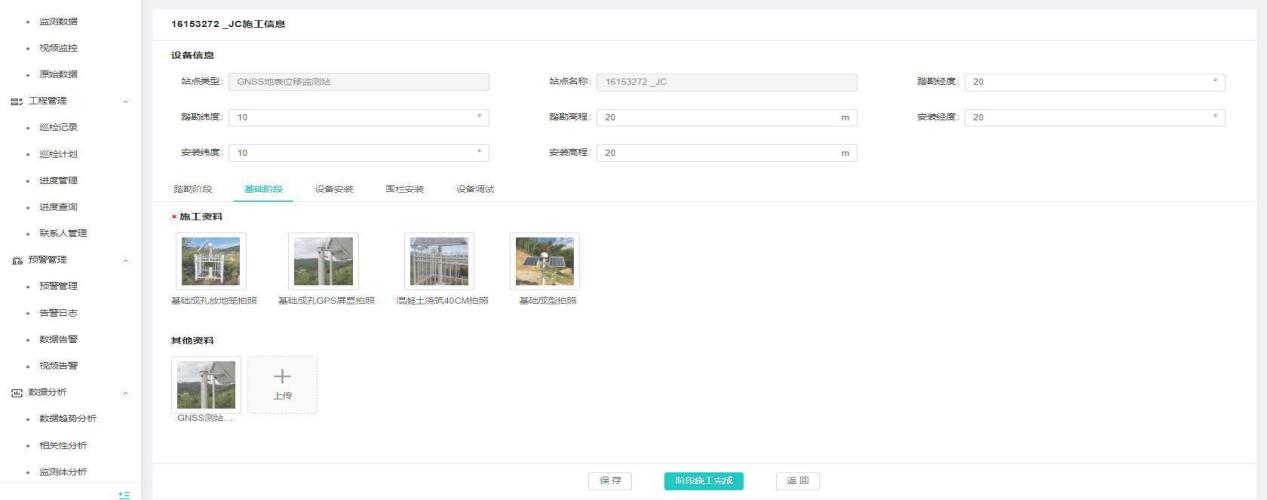Switch to the 踏勘阶段 tab
This screenshot has width=1267, height=500.
tap(193, 189)
